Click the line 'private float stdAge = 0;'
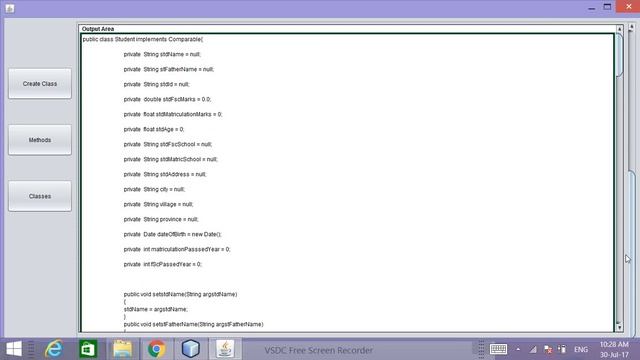 coord(154,129)
